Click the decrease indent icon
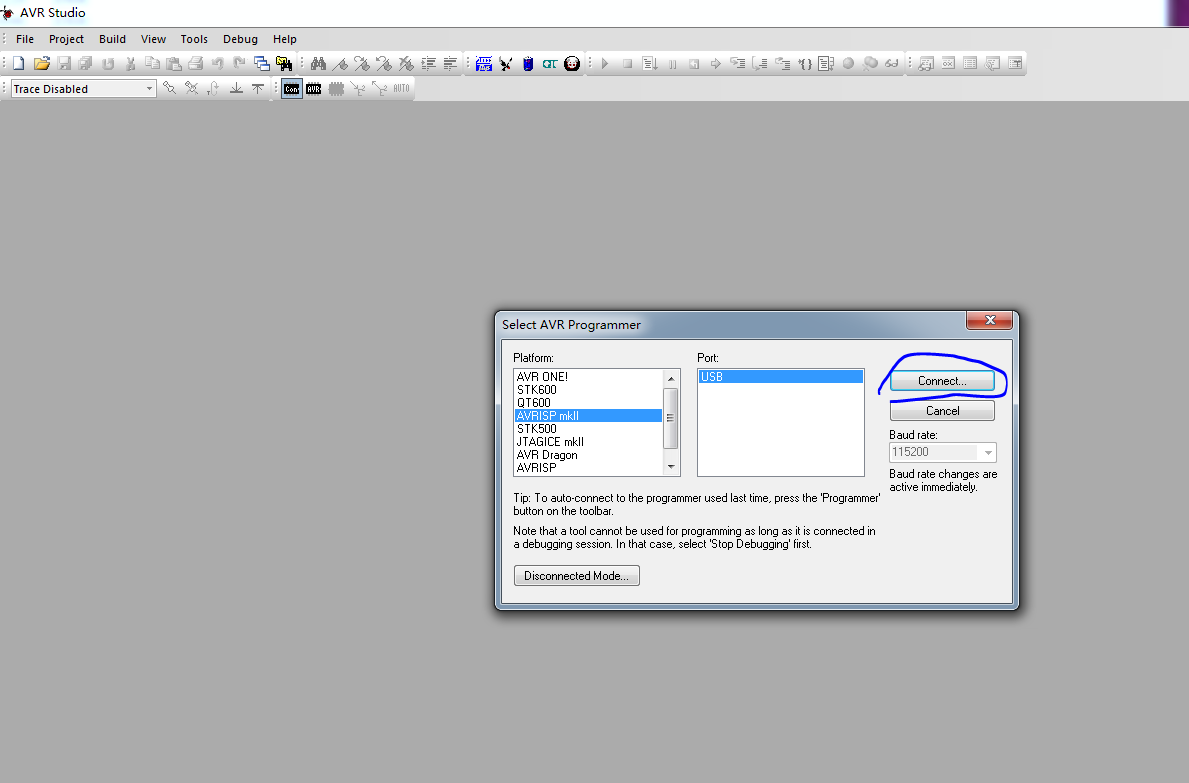 [x=450, y=64]
